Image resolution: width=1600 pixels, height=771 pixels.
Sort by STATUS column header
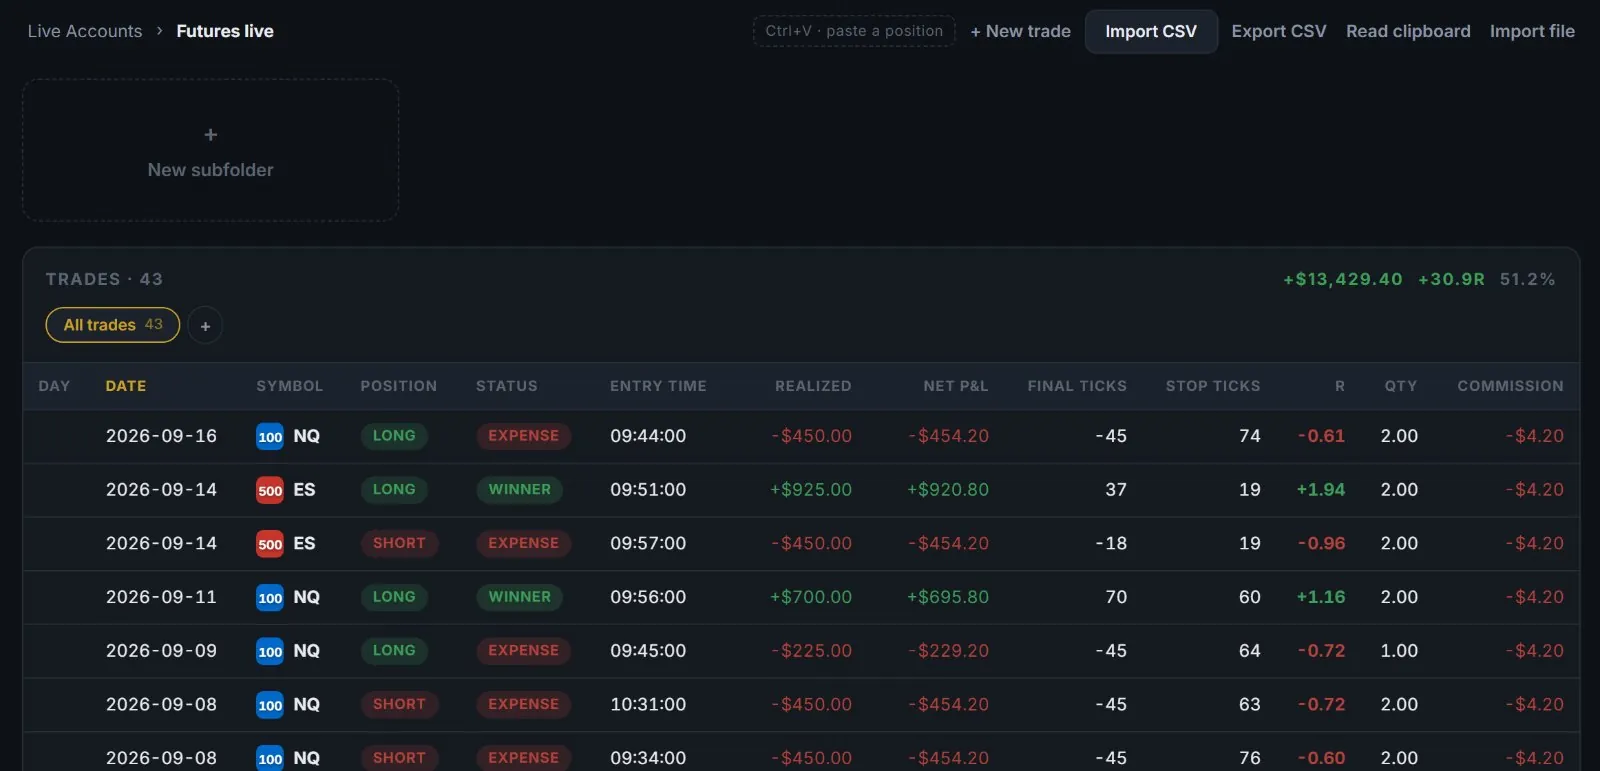507,386
